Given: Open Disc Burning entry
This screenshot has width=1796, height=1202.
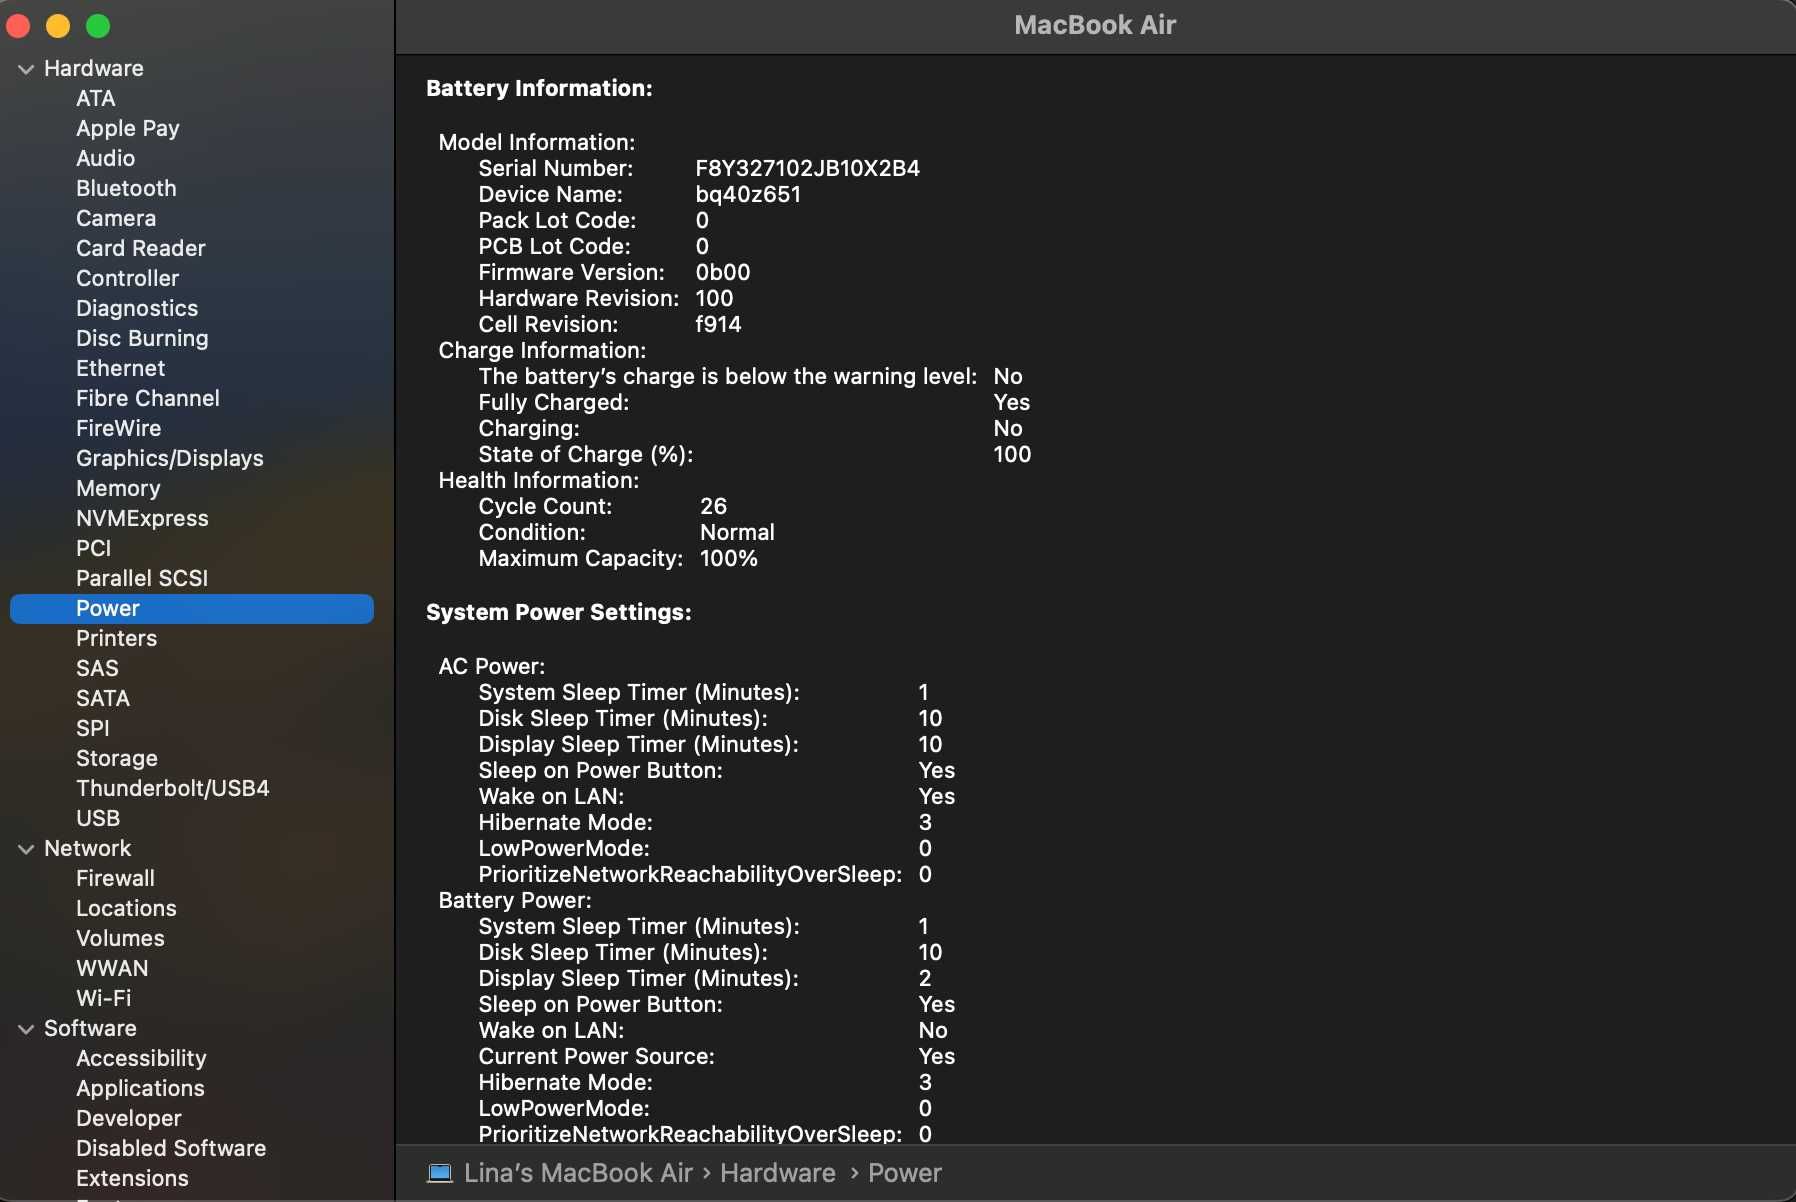Looking at the screenshot, I should (142, 338).
